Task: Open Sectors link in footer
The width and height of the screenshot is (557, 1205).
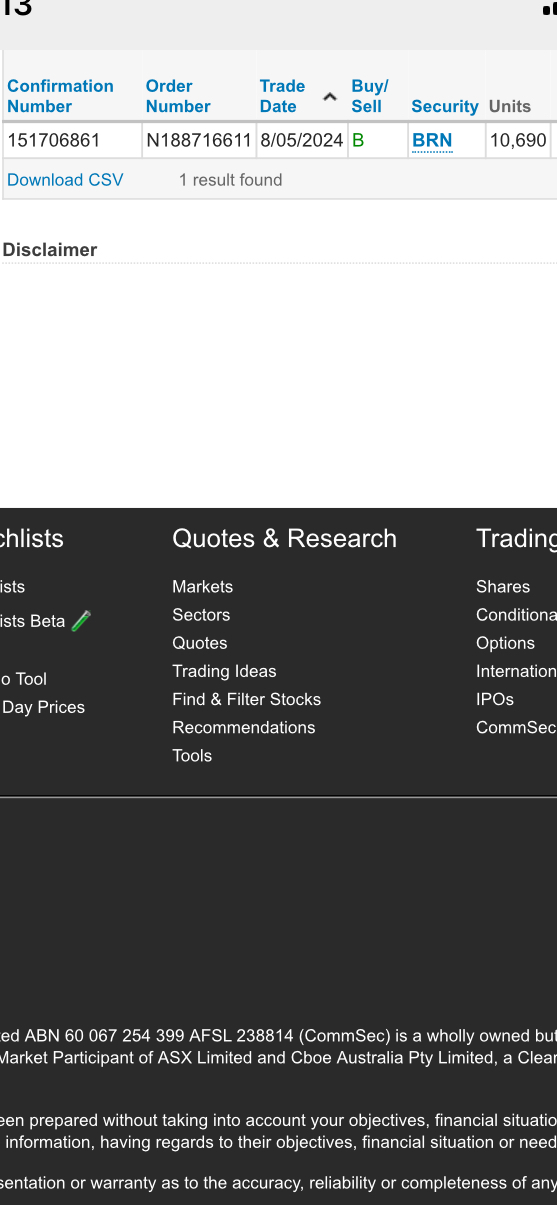Action: (x=201, y=615)
